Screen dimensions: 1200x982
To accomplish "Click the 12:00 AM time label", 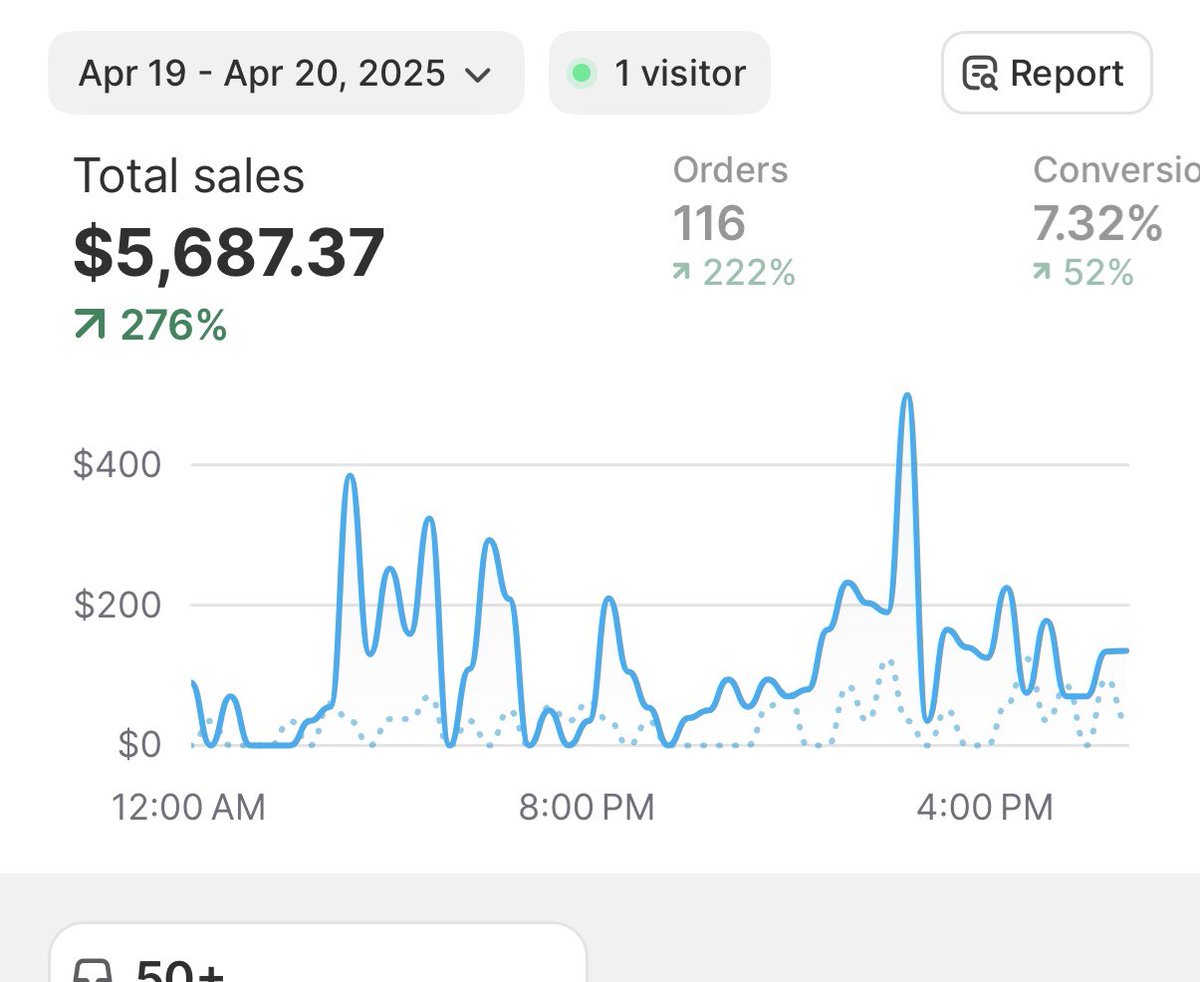I will tap(189, 806).
